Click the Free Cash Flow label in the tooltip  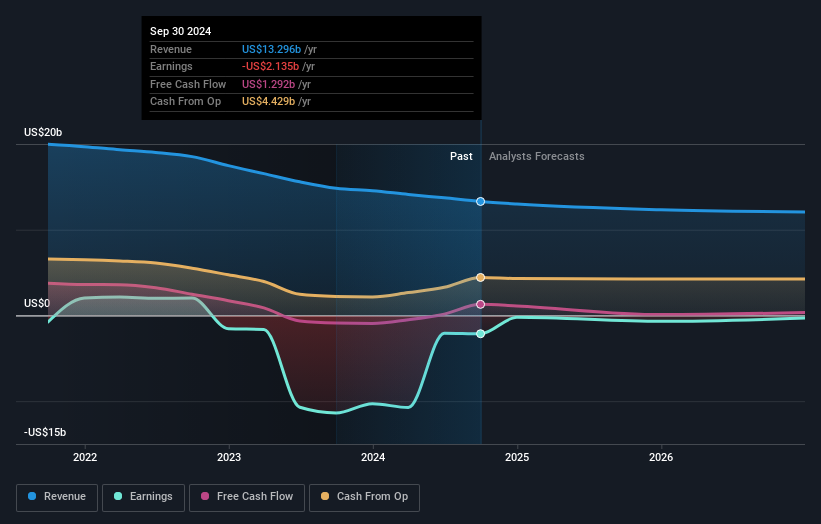(188, 84)
